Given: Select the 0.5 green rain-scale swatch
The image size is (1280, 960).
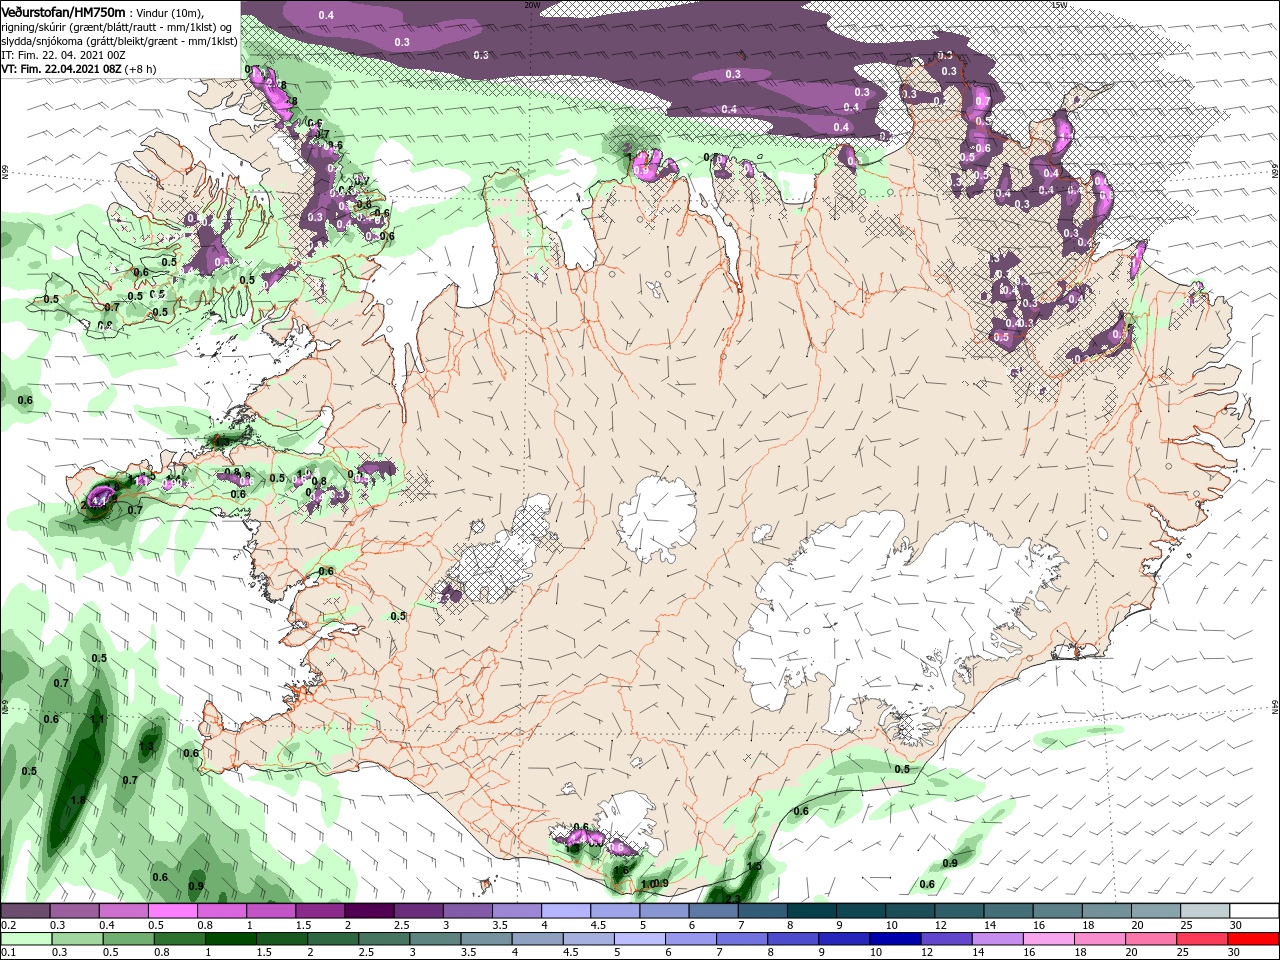Looking at the screenshot, I should tap(128, 939).
